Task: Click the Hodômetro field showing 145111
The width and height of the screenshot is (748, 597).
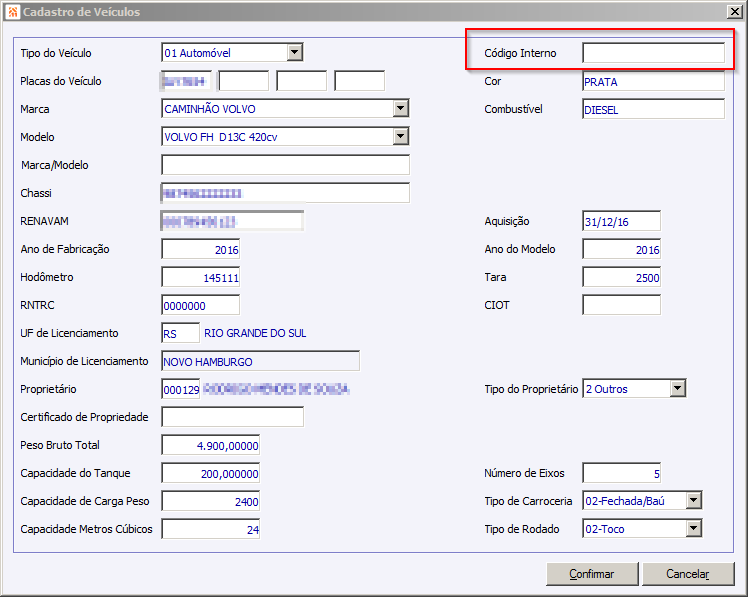Action: pos(200,277)
